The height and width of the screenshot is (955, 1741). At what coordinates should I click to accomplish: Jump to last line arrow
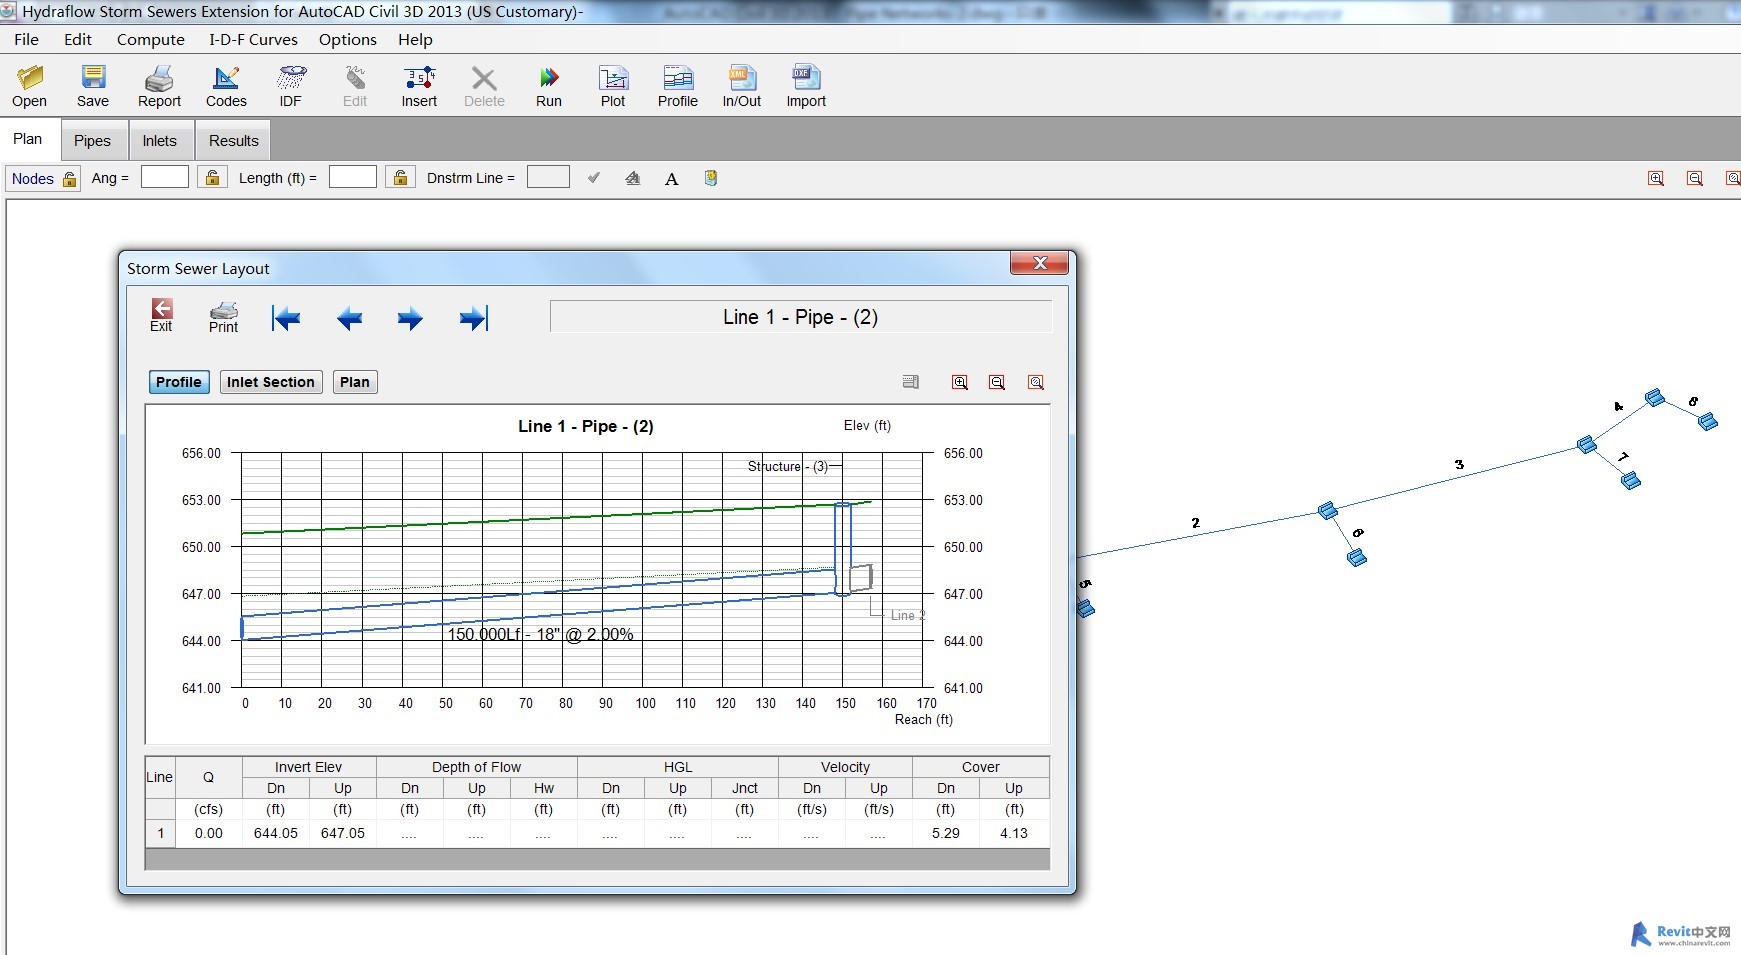474,319
